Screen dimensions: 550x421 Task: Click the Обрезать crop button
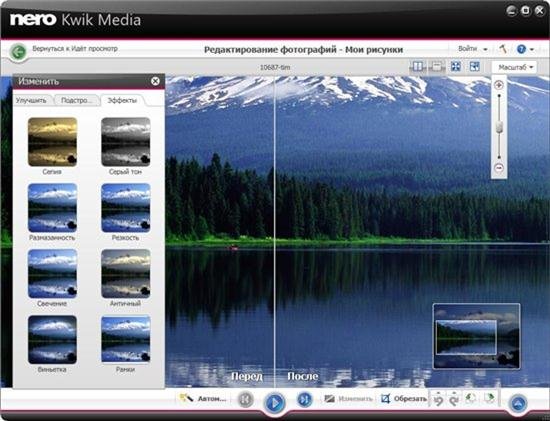[x=404, y=399]
